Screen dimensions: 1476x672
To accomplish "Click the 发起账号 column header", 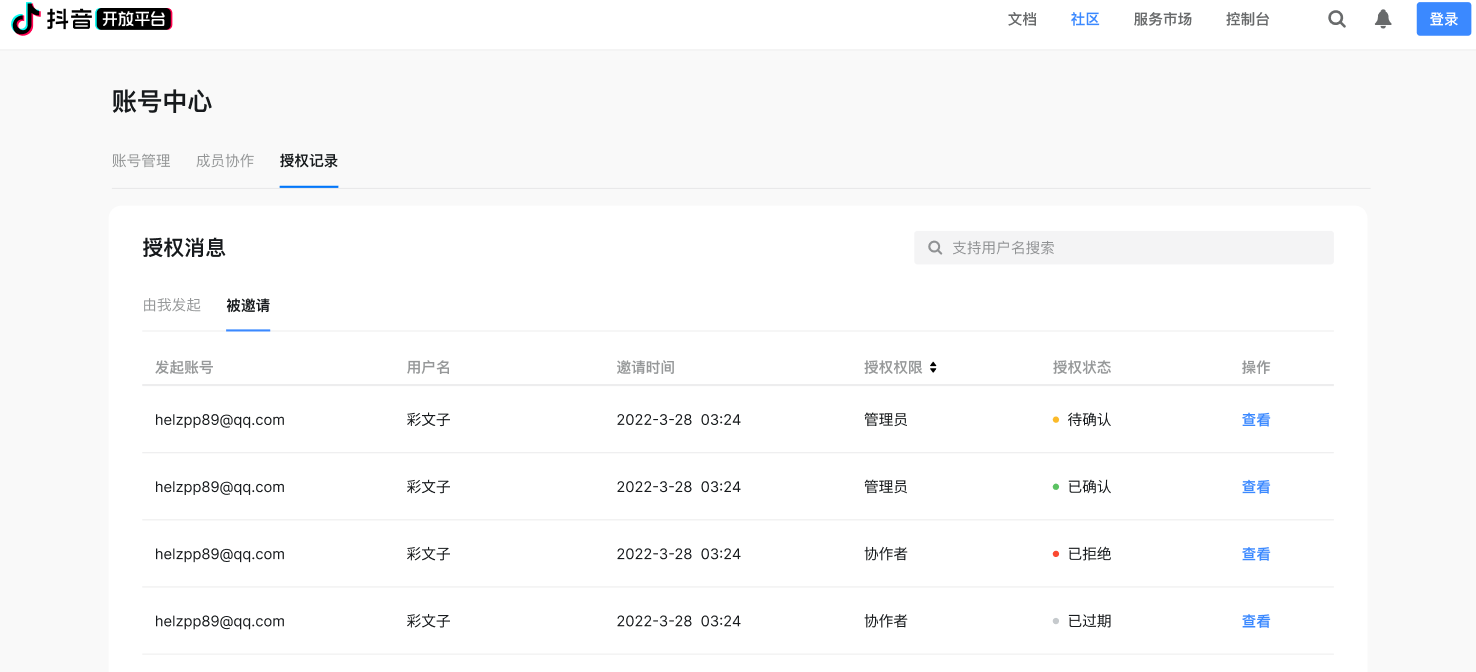I will 184,367.
